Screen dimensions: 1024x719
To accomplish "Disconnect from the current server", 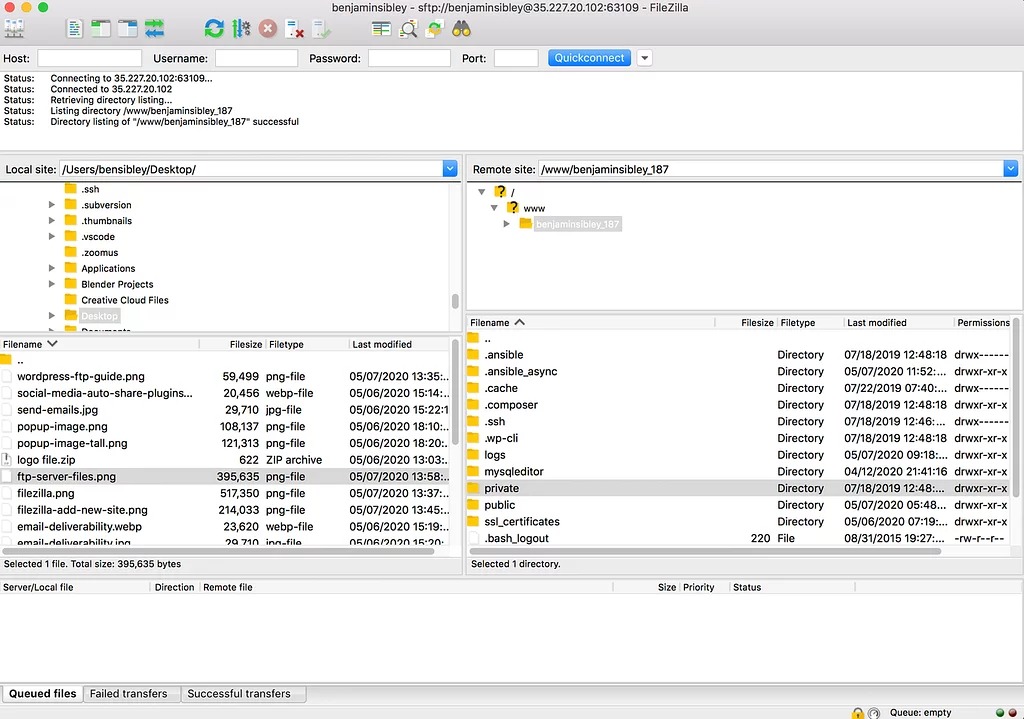I will coord(295,29).
